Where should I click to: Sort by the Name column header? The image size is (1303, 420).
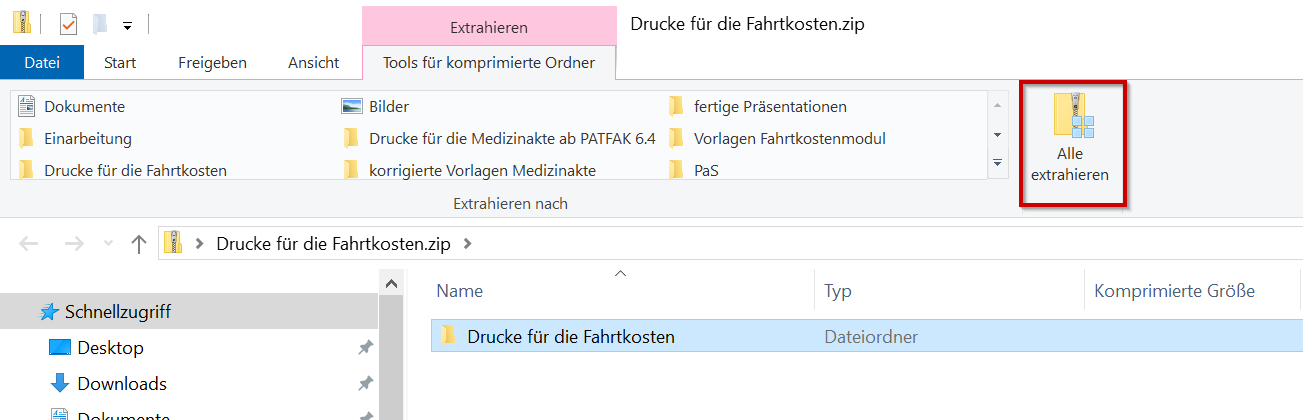(x=460, y=291)
